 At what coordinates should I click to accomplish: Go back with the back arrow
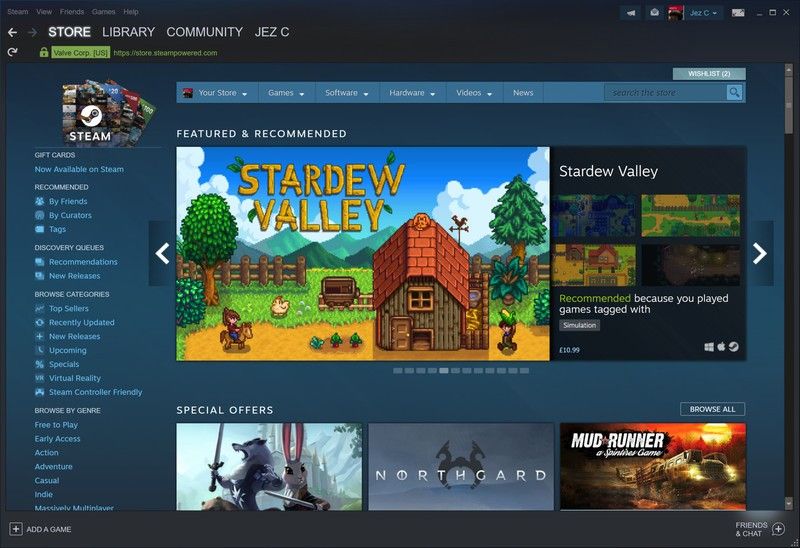point(13,32)
